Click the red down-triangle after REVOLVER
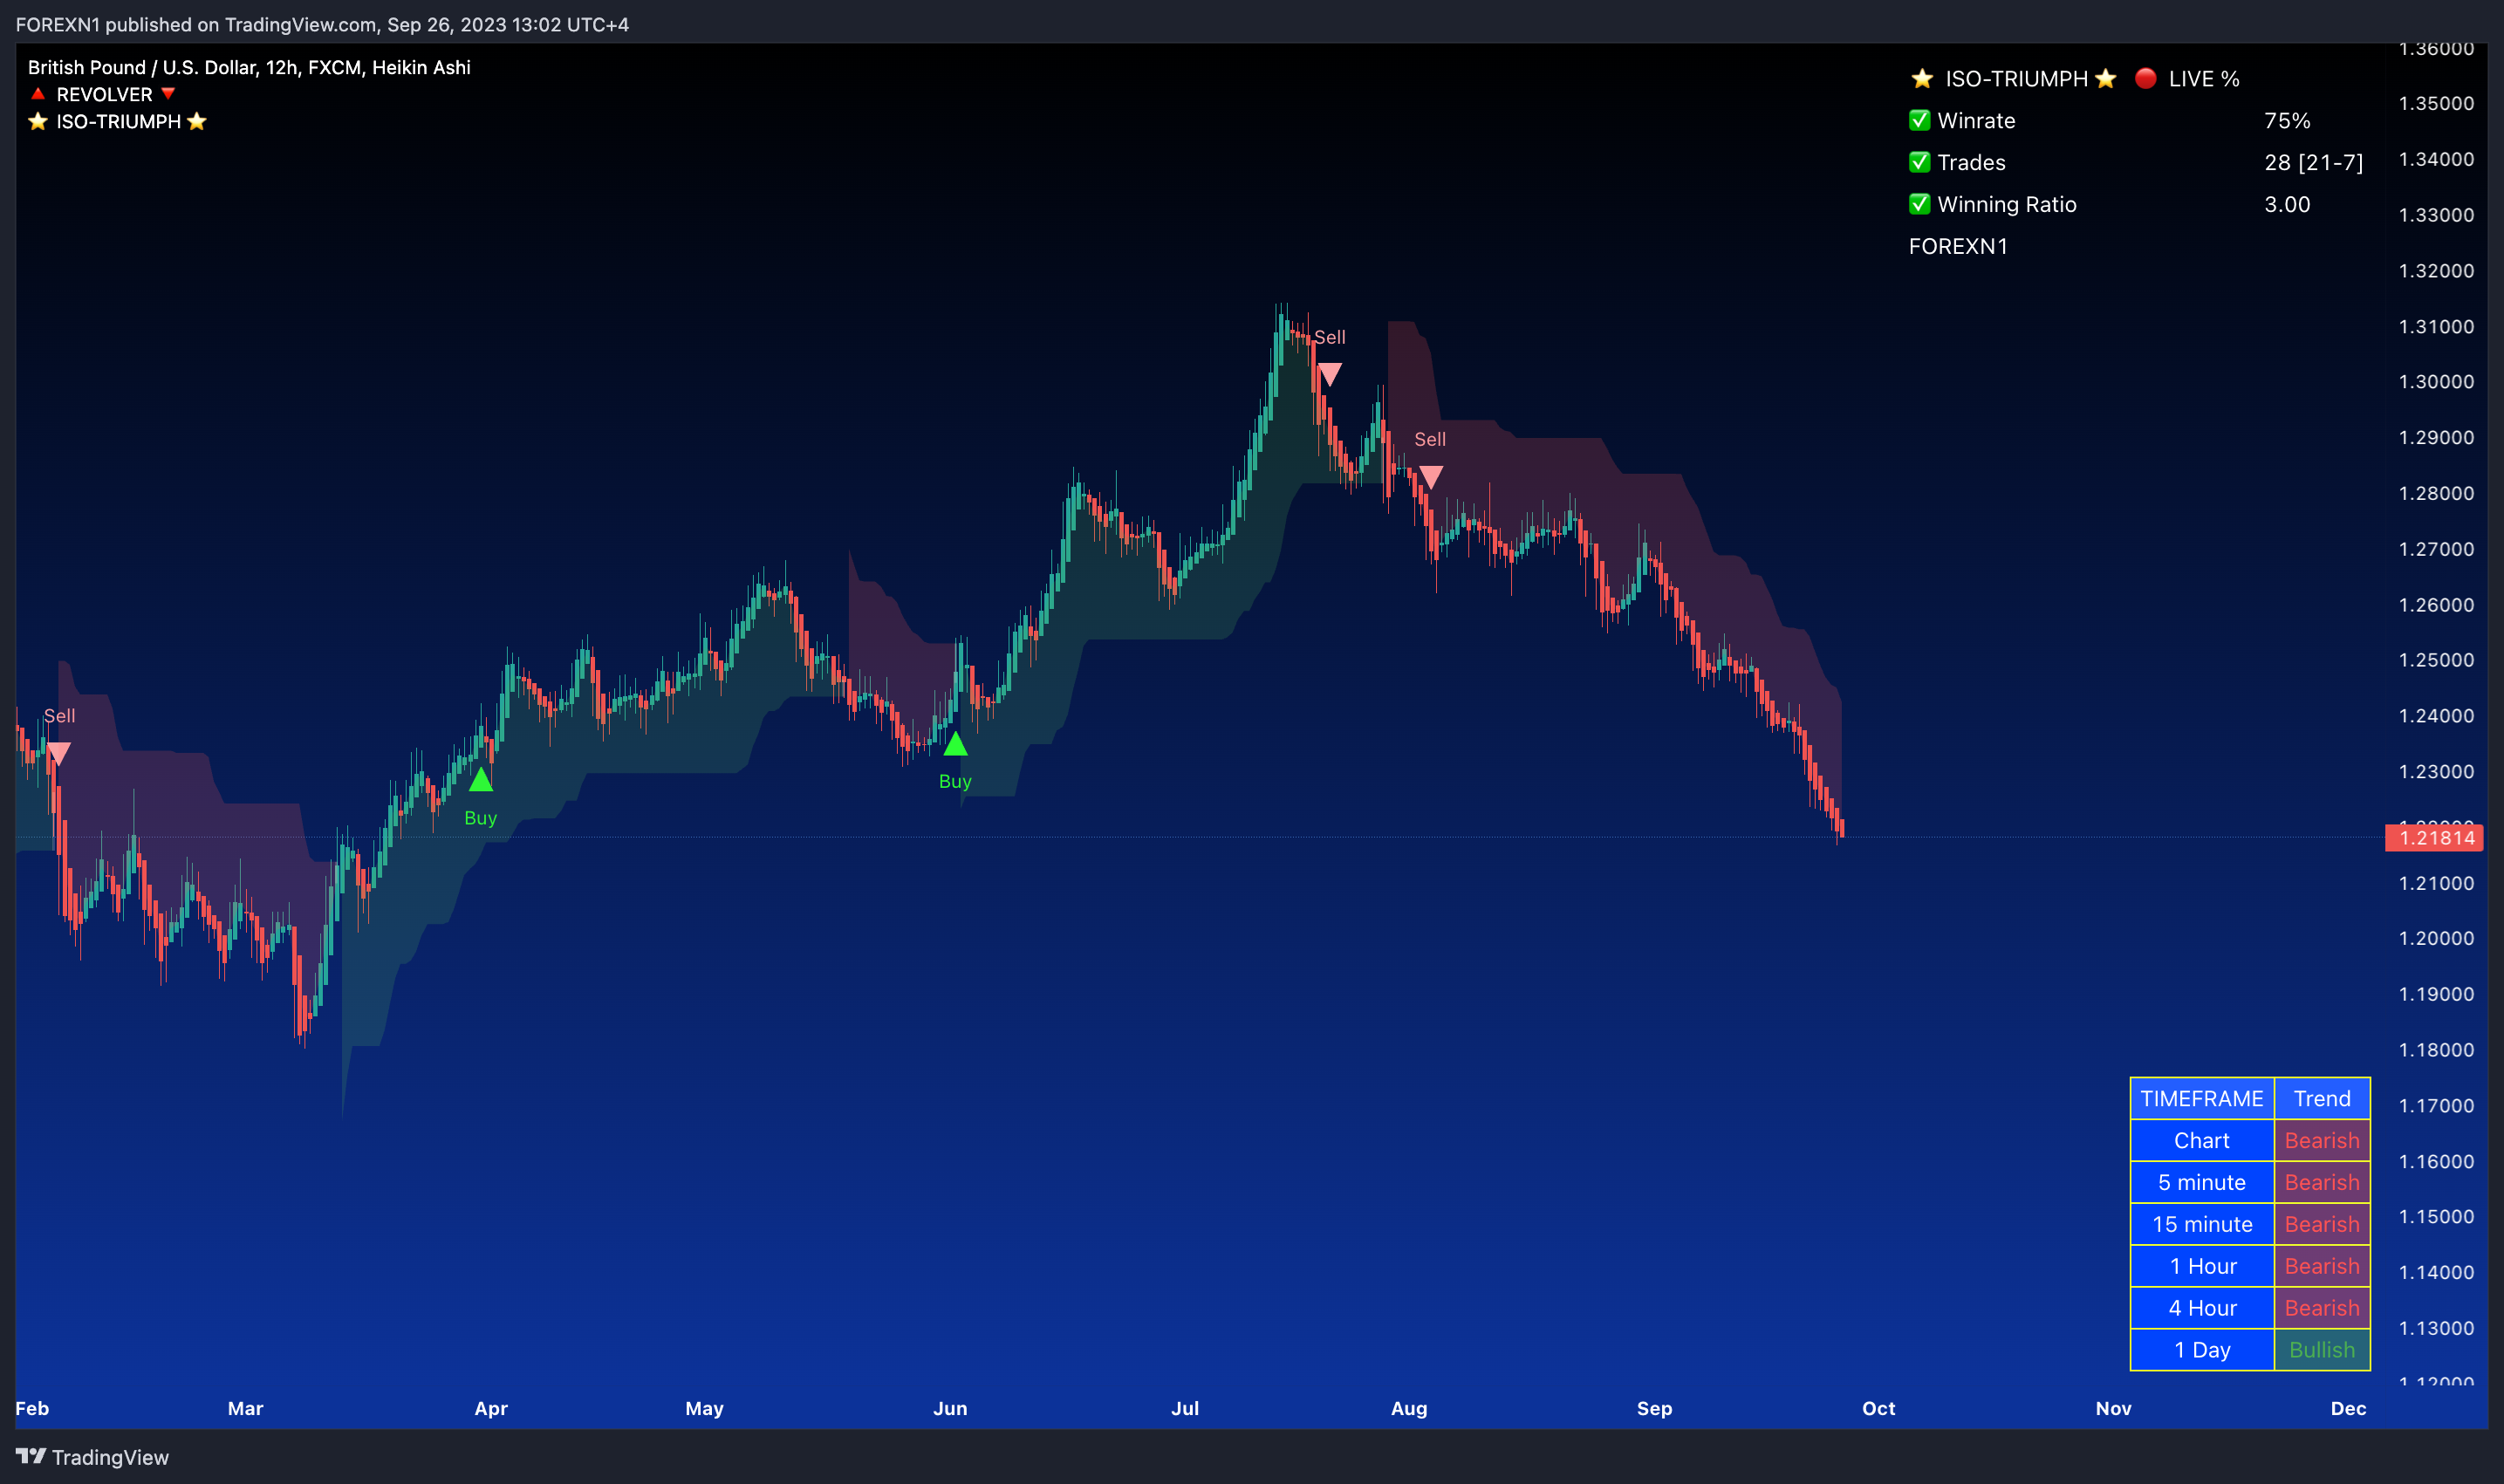Screen dimensions: 2504x1484 point(168,94)
